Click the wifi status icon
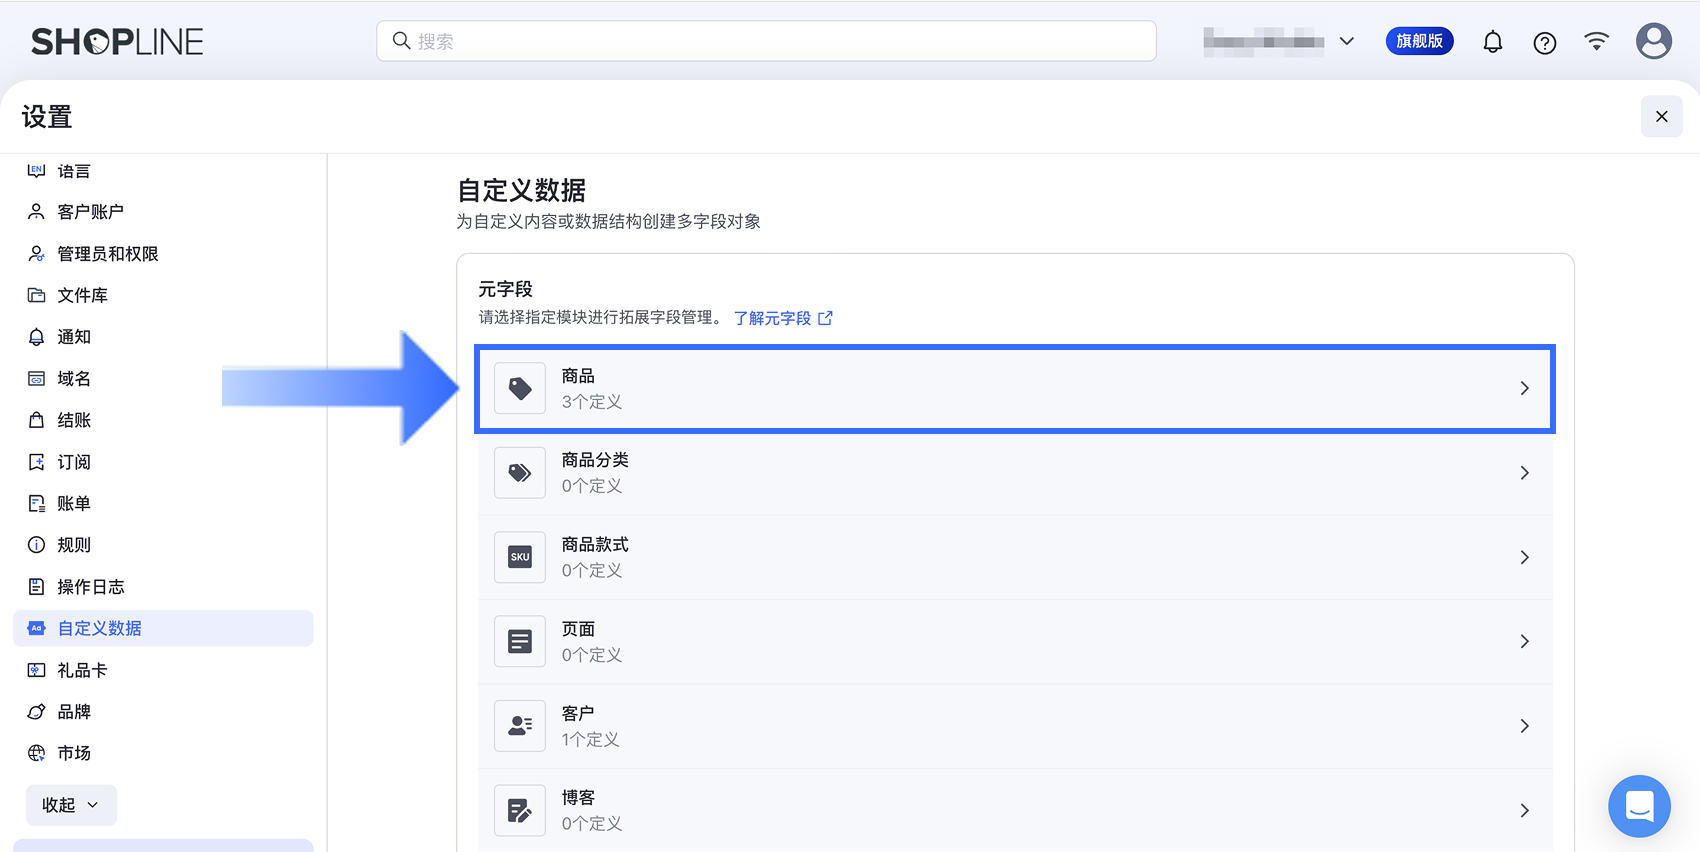The height and width of the screenshot is (852, 1700). coord(1597,41)
